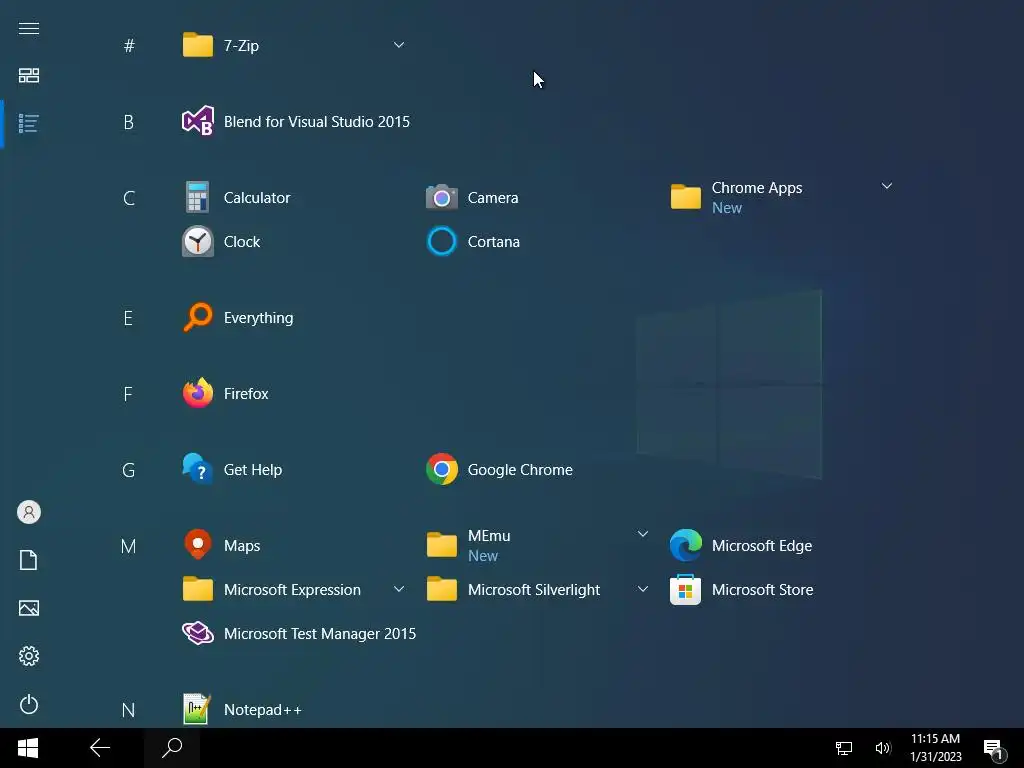The width and height of the screenshot is (1024, 768).
Task: Launch Microsoft Edge icon
Action: pos(686,545)
